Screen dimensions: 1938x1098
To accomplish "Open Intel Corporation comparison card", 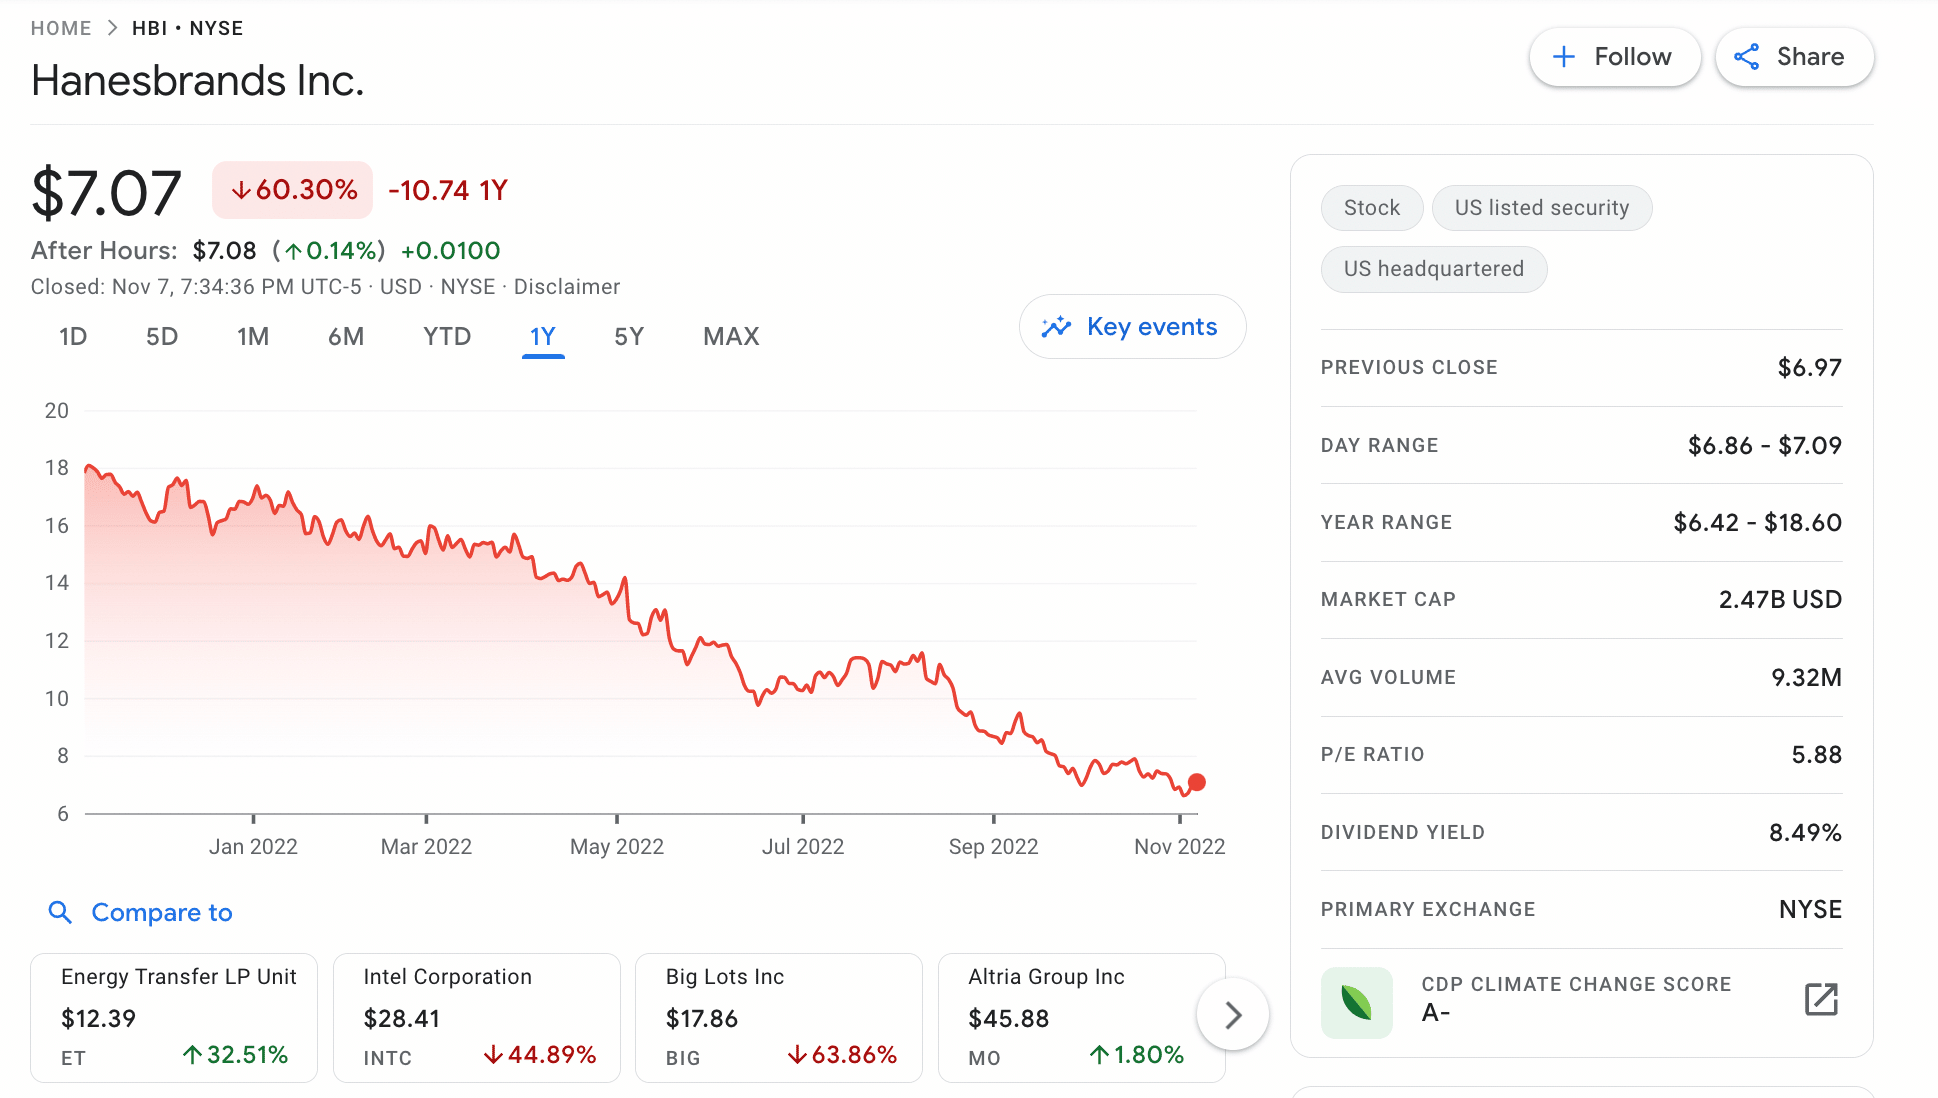I will coord(476,1017).
